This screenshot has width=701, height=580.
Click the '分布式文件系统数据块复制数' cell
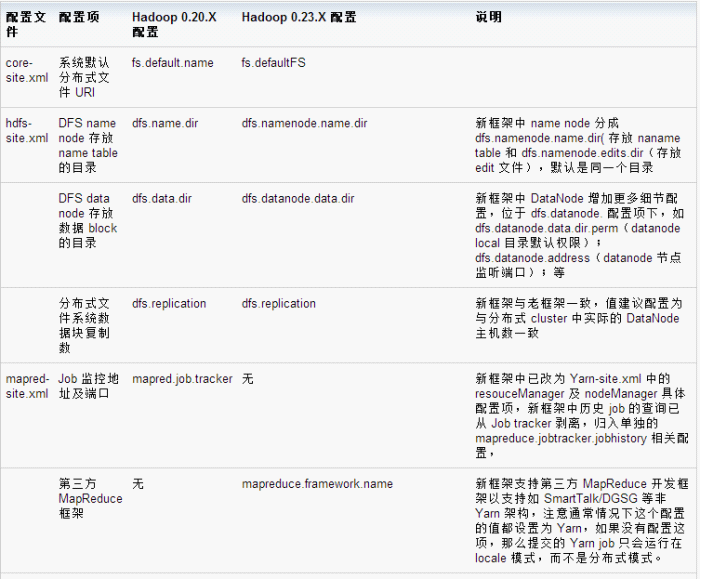84,326
